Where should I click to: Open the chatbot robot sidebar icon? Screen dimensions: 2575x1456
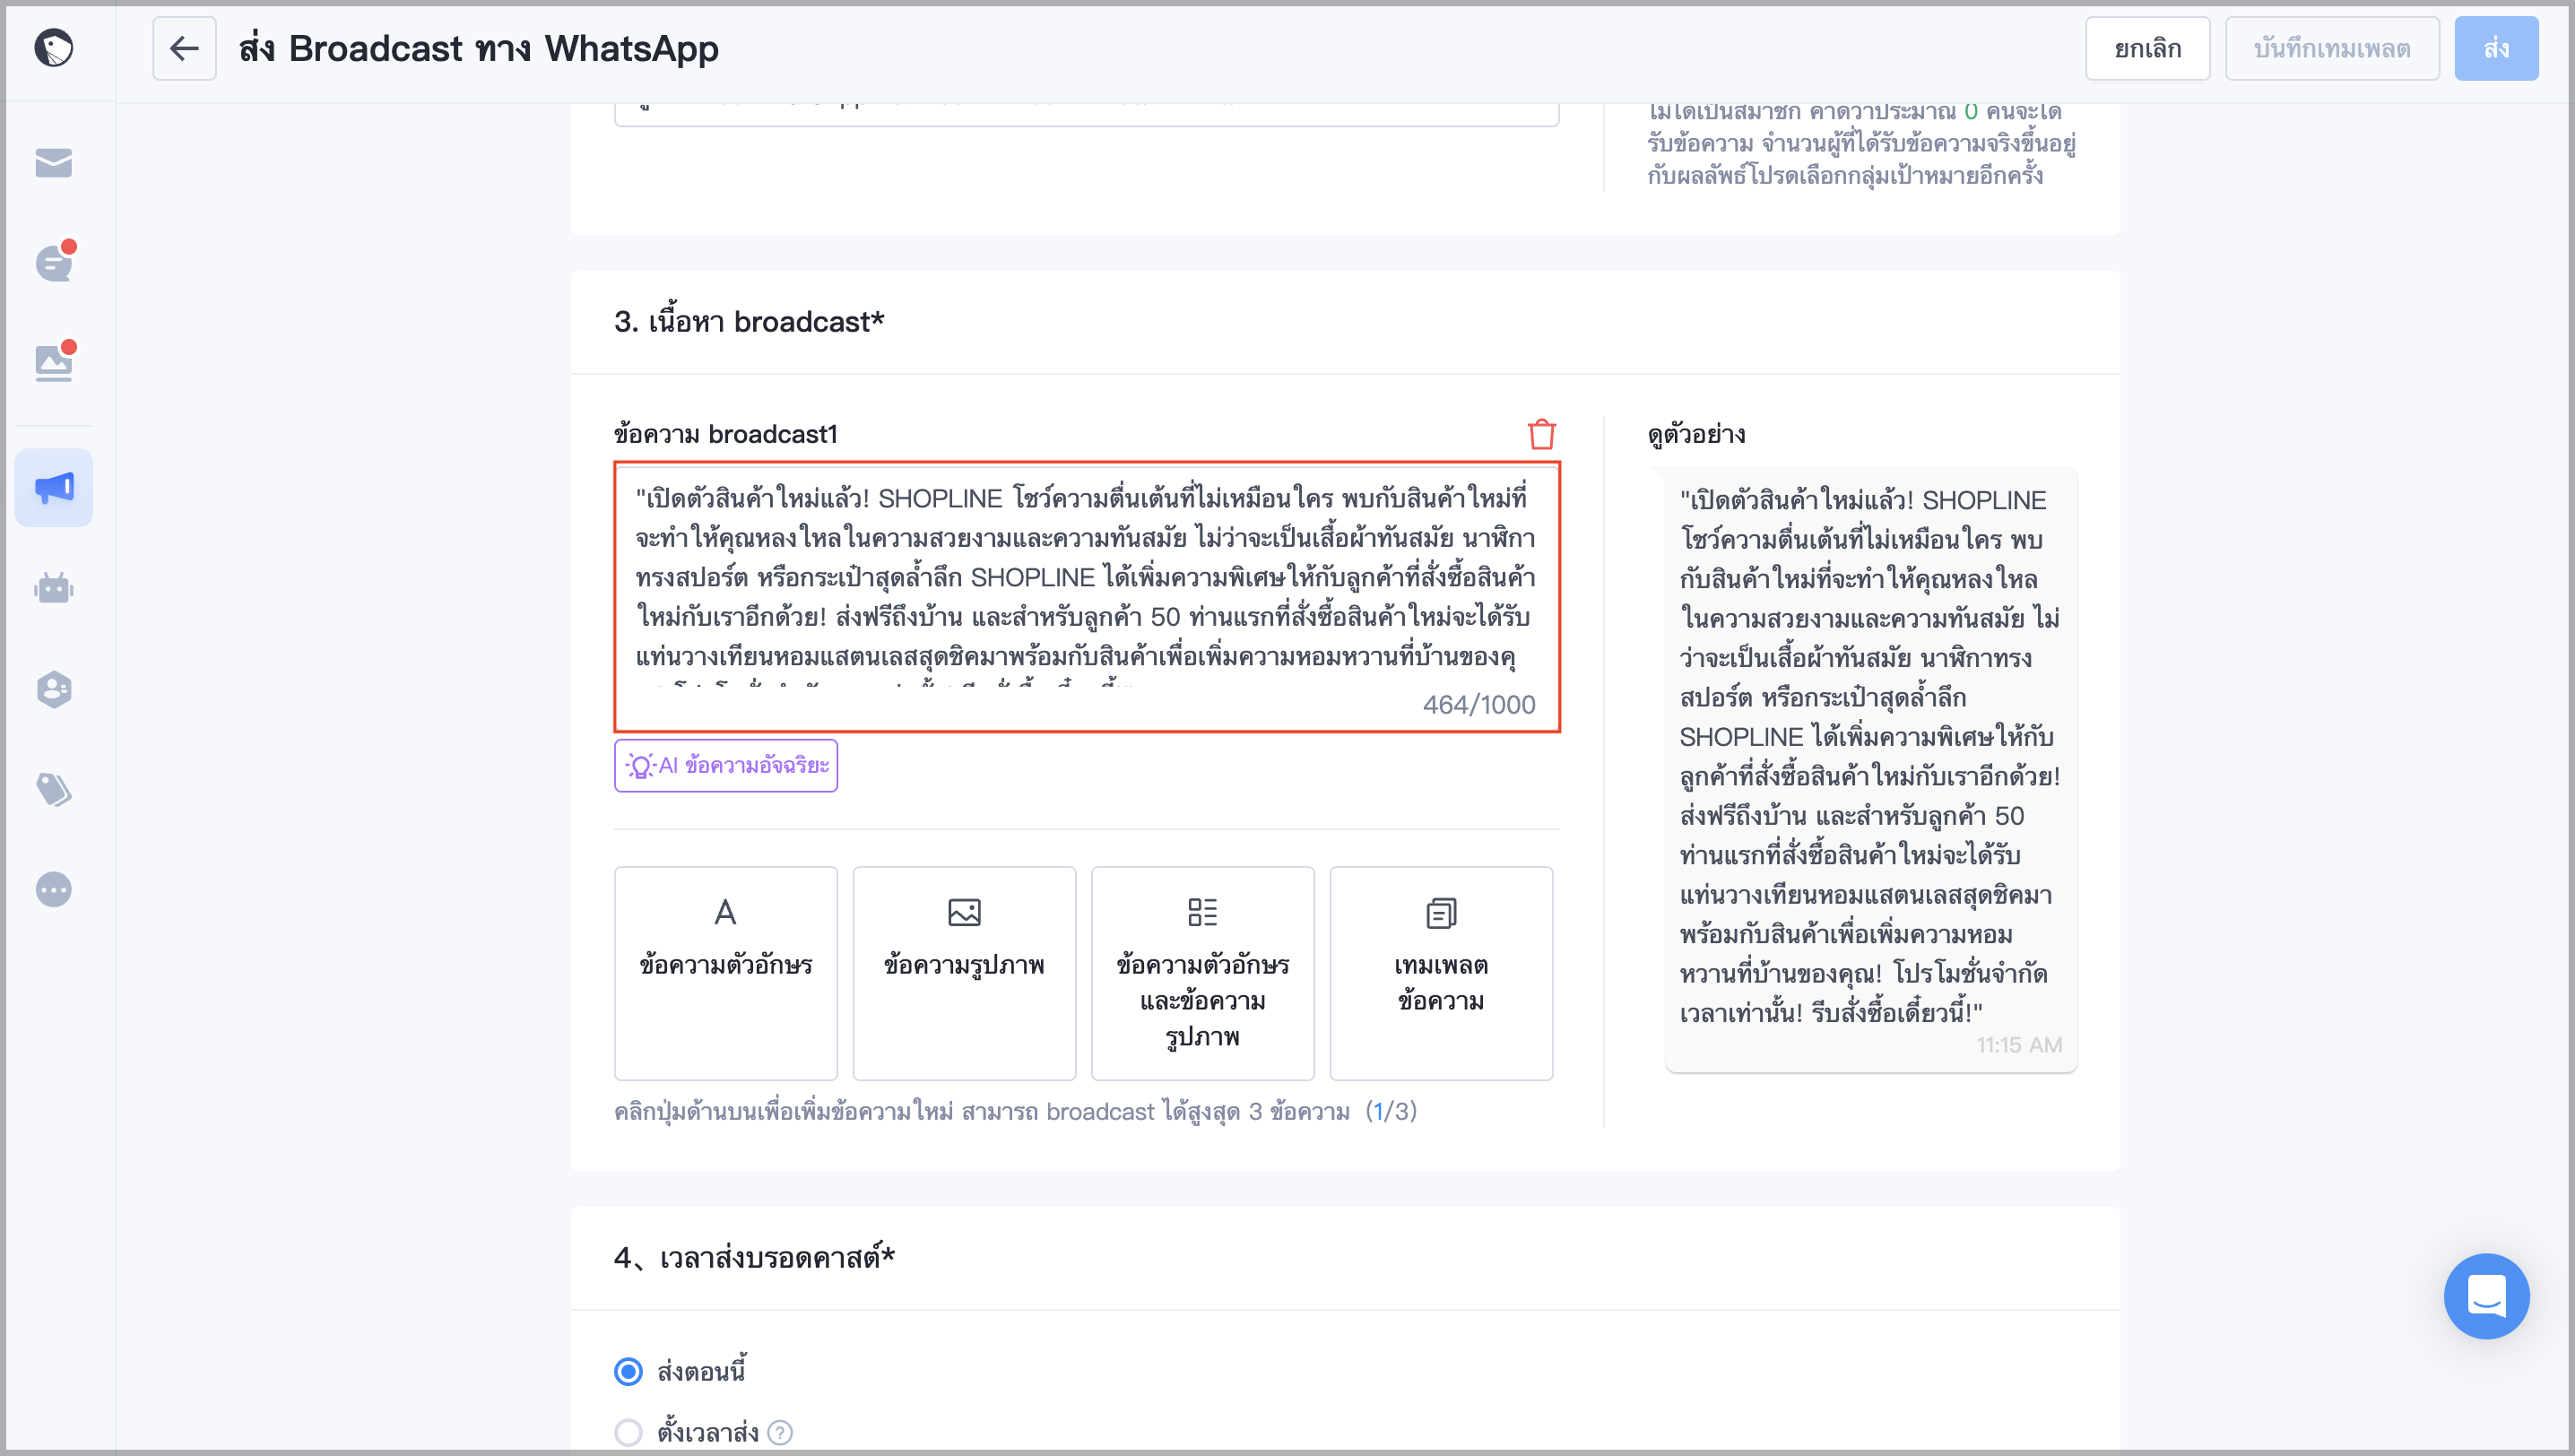point(54,588)
